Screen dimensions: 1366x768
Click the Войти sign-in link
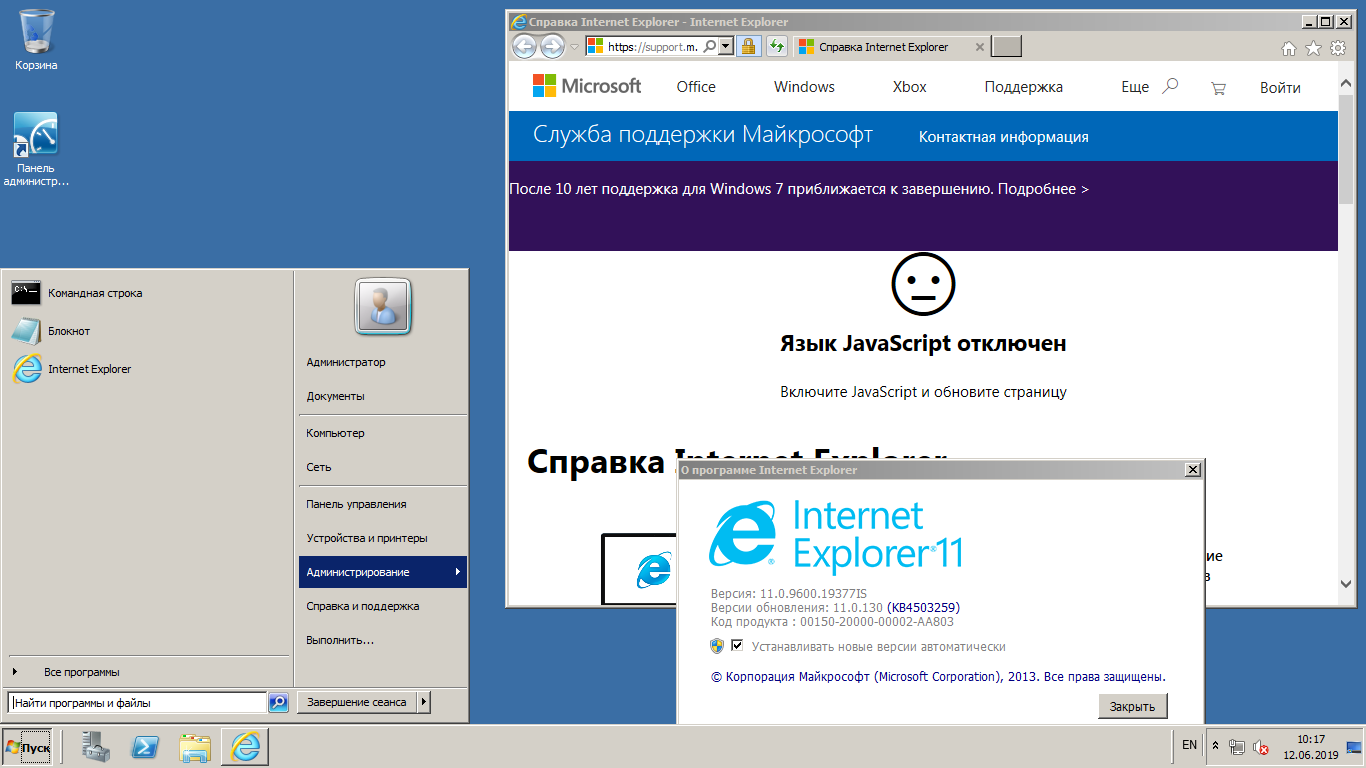click(1280, 88)
